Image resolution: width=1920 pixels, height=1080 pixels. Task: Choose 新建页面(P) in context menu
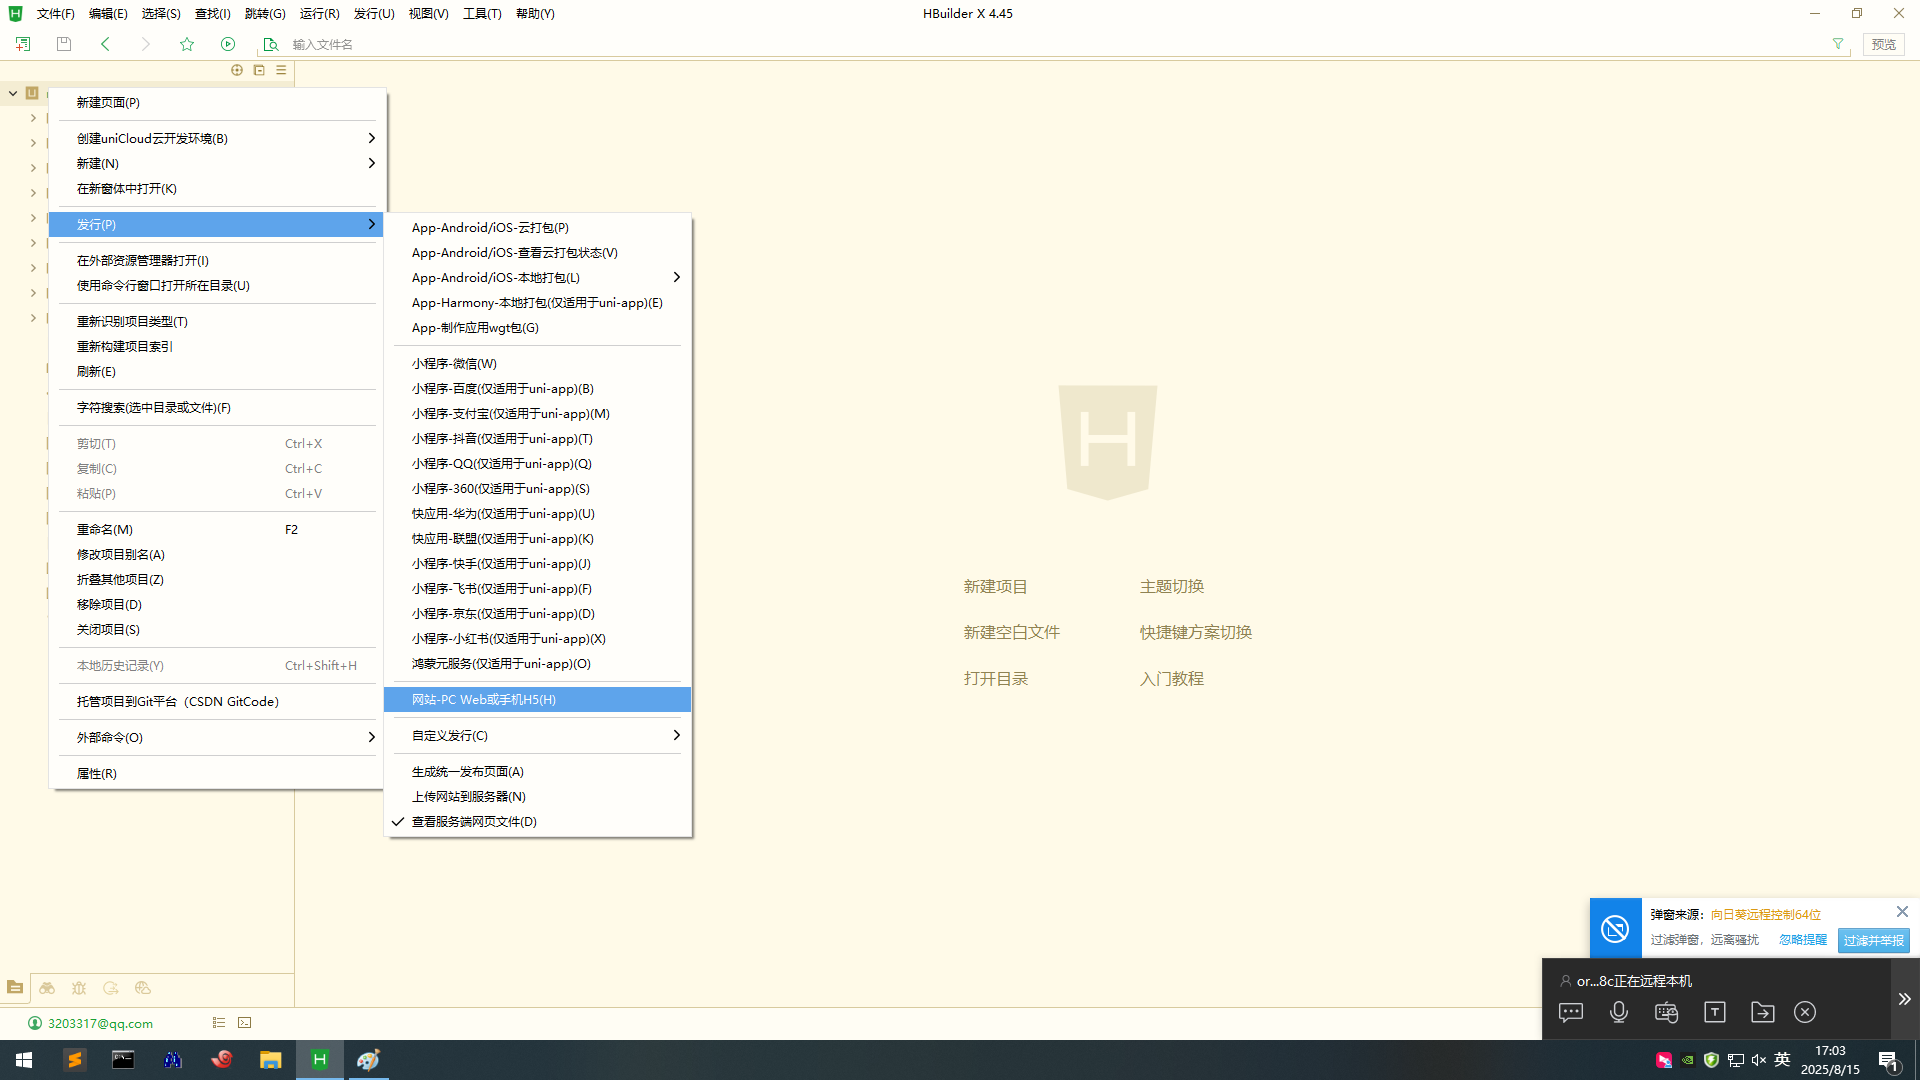pyautogui.click(x=218, y=103)
